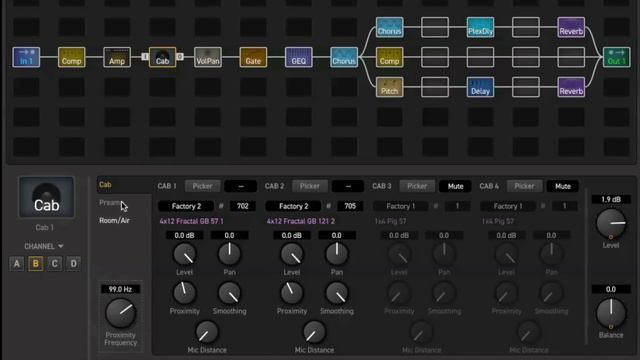Click the CAB 1 Mic Distance knob
The width and height of the screenshot is (640, 360).
coord(207,332)
